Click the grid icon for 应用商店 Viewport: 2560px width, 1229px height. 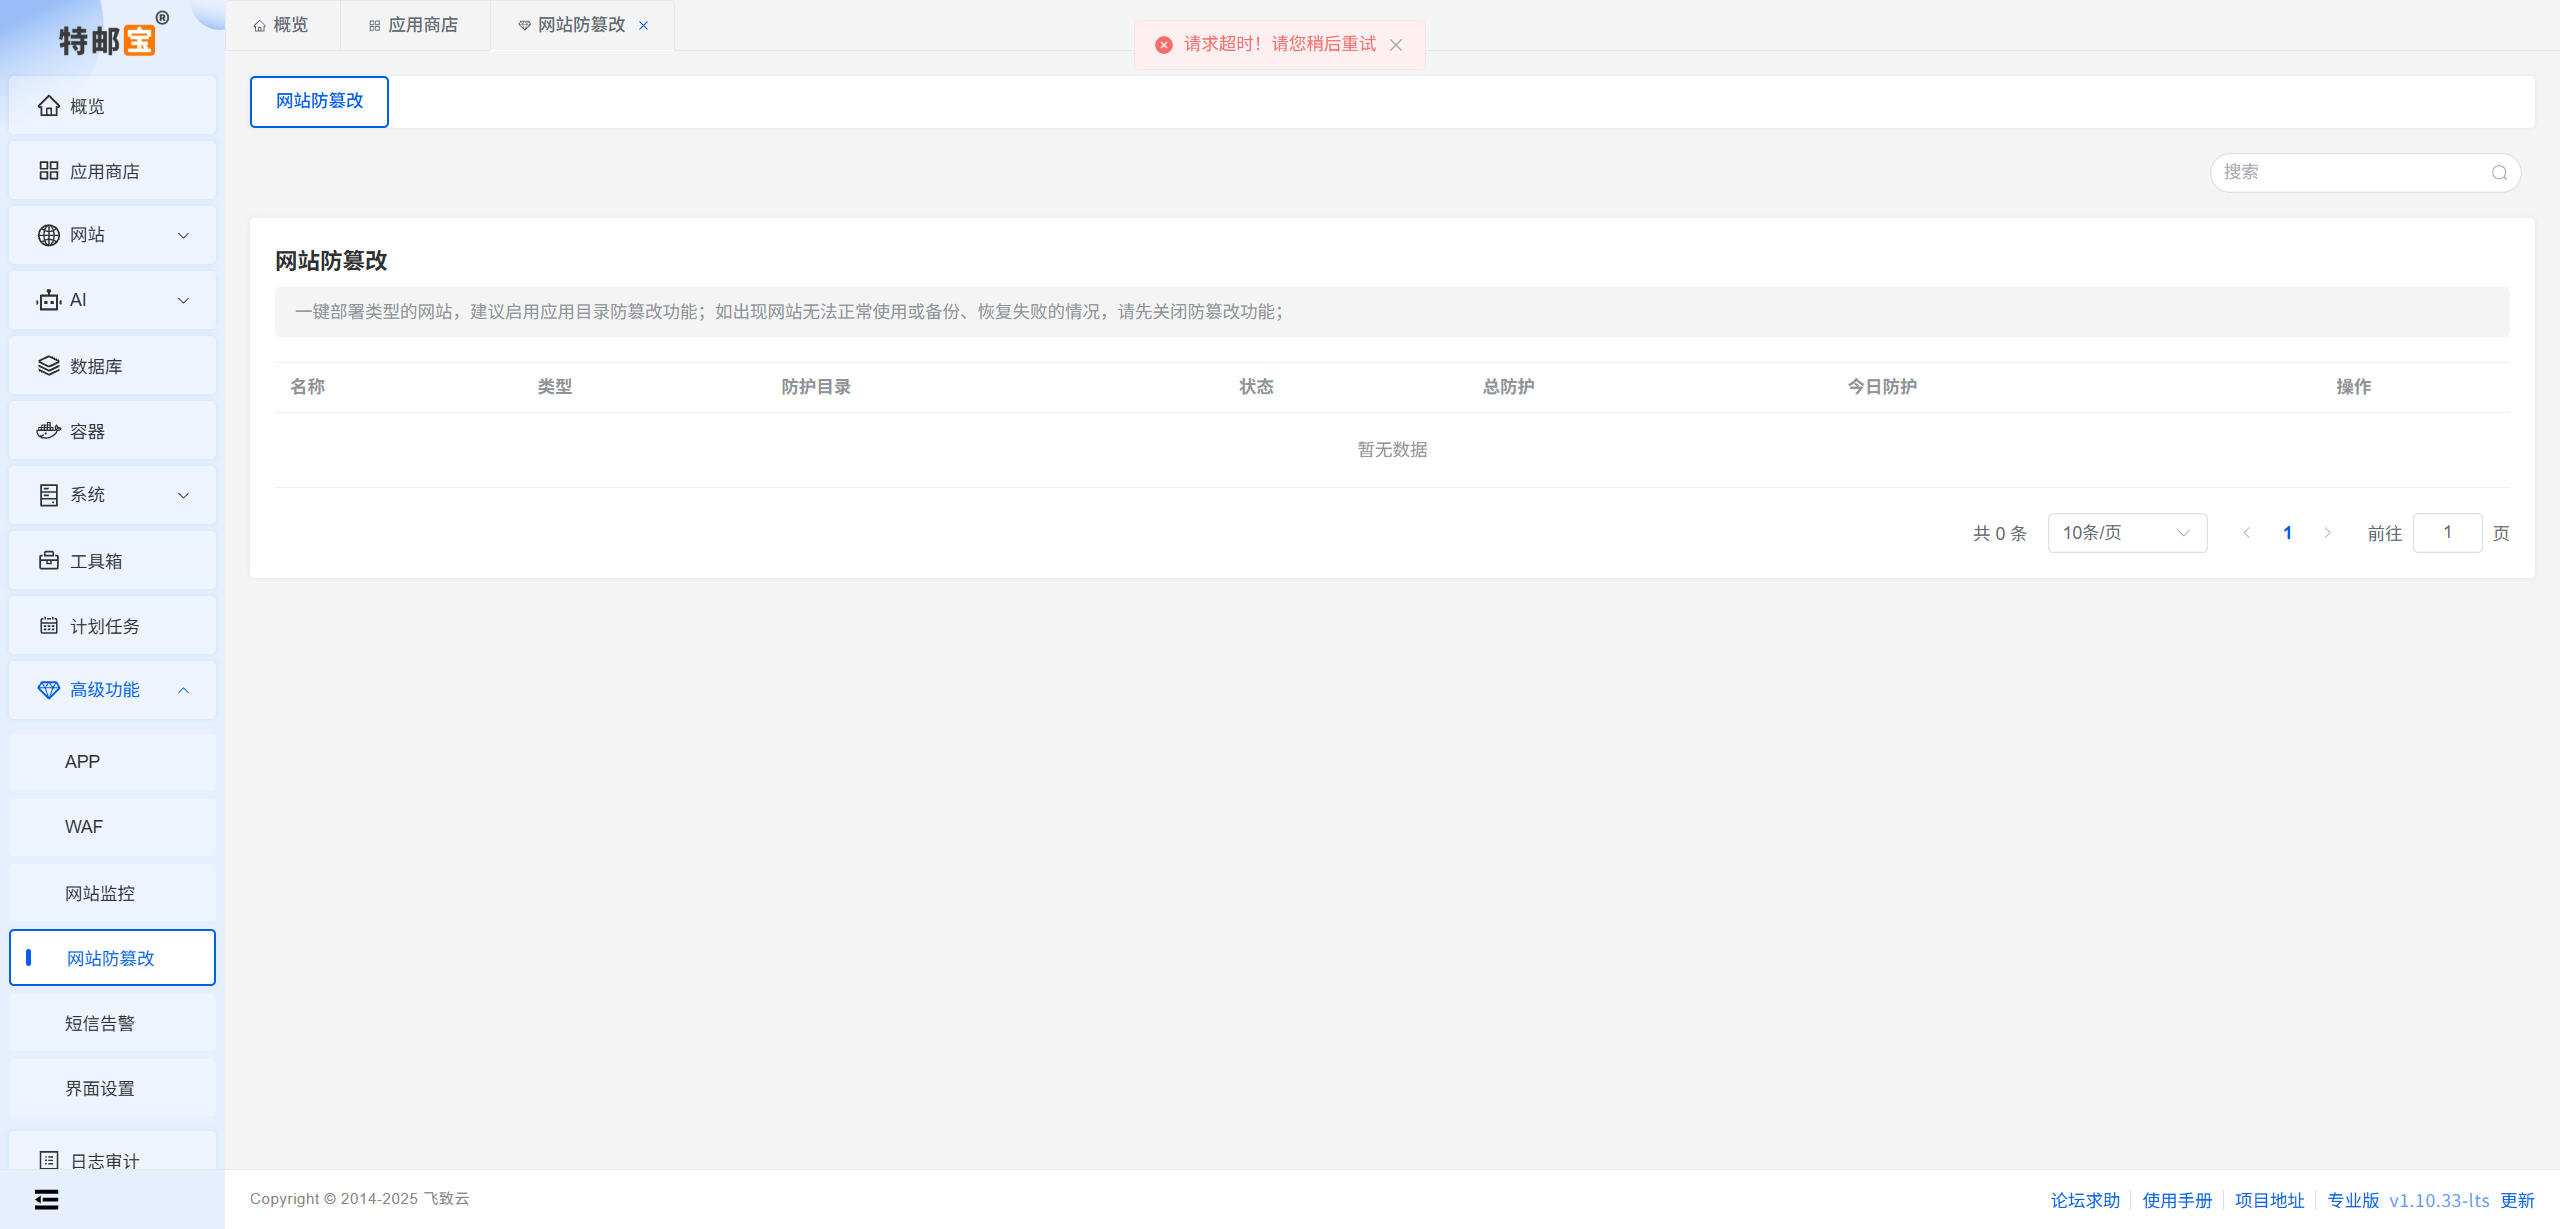click(48, 171)
